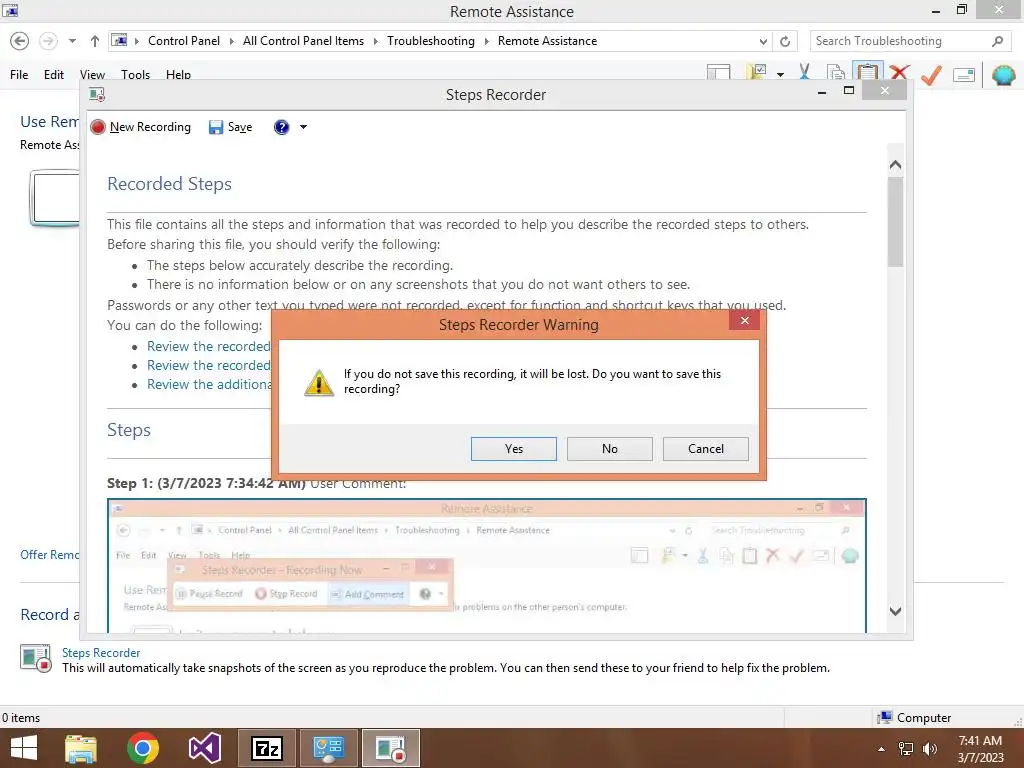The image size is (1024, 768).
Task: Click the blue help question mark icon
Action: [281, 127]
